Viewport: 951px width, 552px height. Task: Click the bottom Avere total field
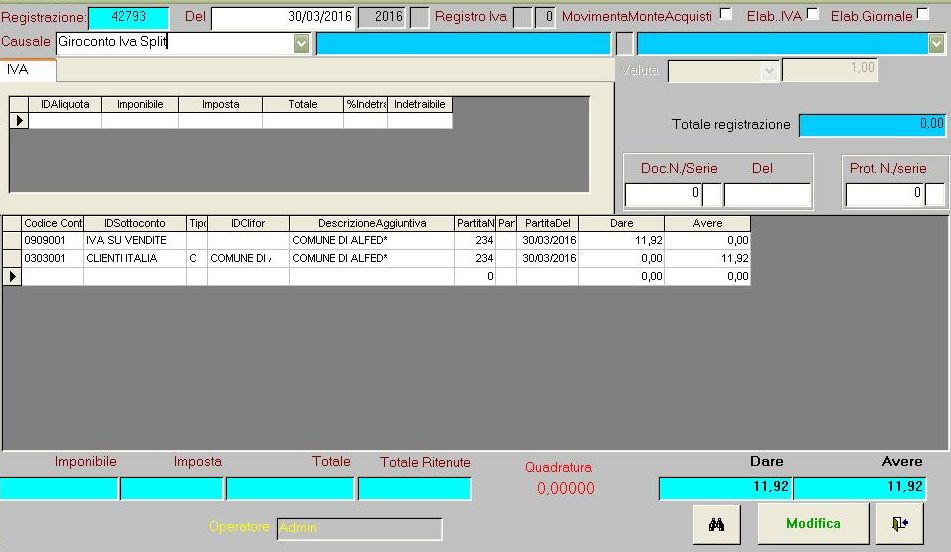tap(859, 488)
